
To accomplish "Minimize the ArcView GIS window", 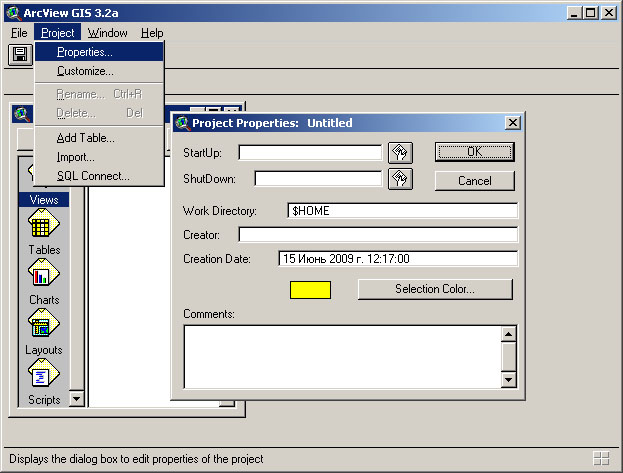I will 574,13.
